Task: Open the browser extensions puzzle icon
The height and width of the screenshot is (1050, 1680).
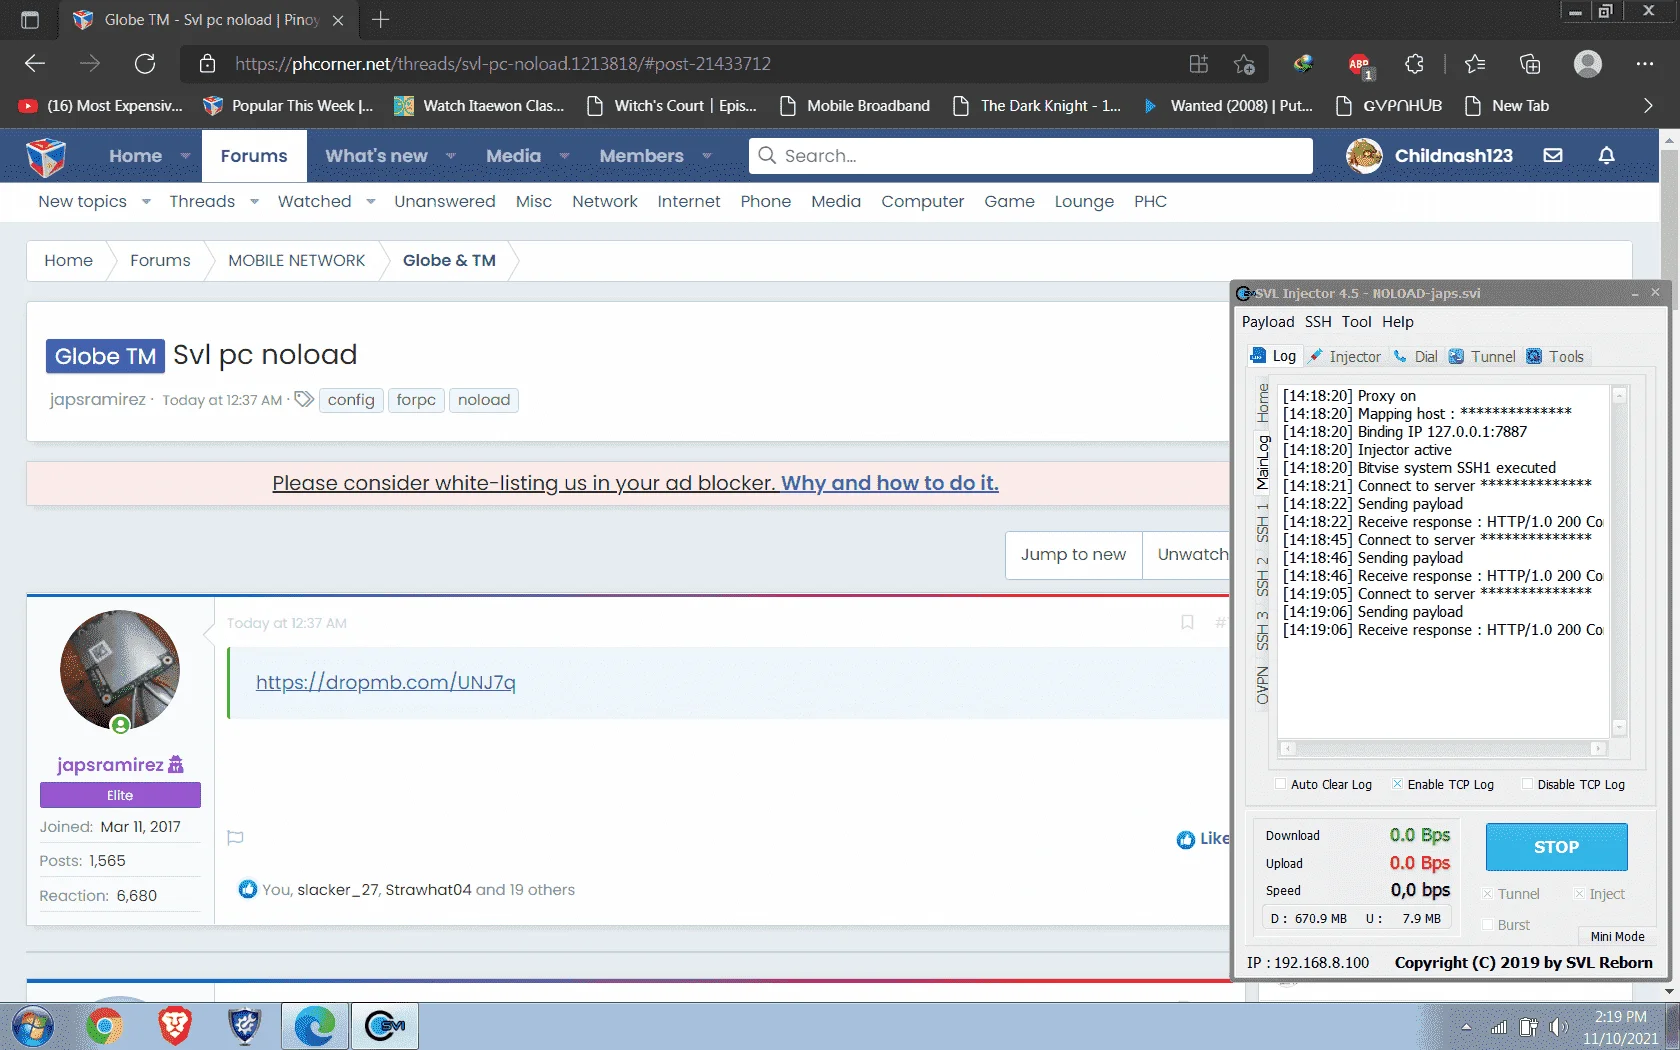Action: click(1414, 64)
